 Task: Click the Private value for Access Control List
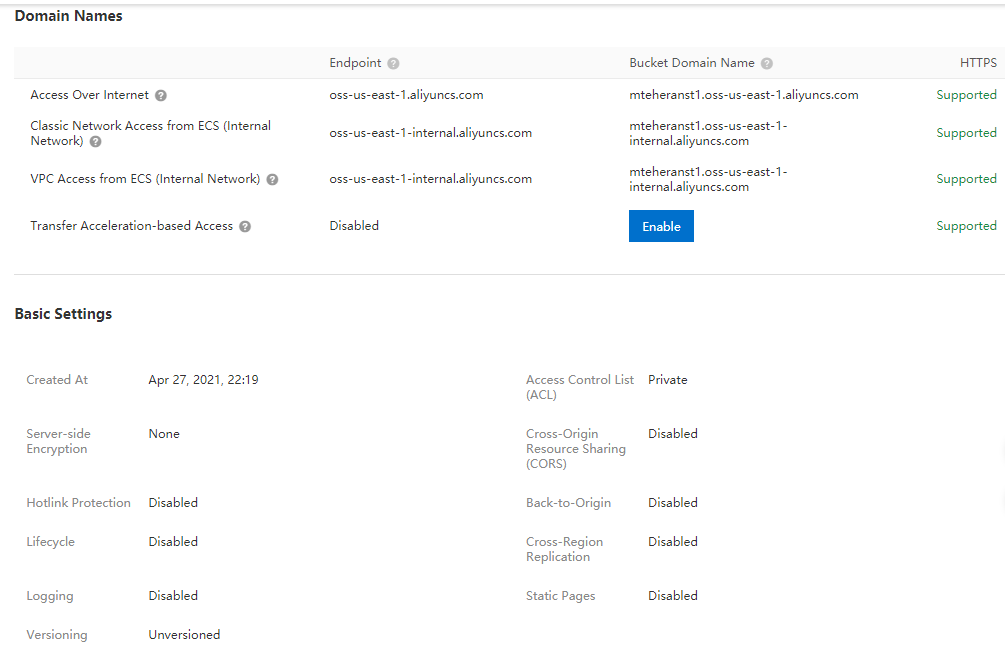pyautogui.click(x=667, y=380)
